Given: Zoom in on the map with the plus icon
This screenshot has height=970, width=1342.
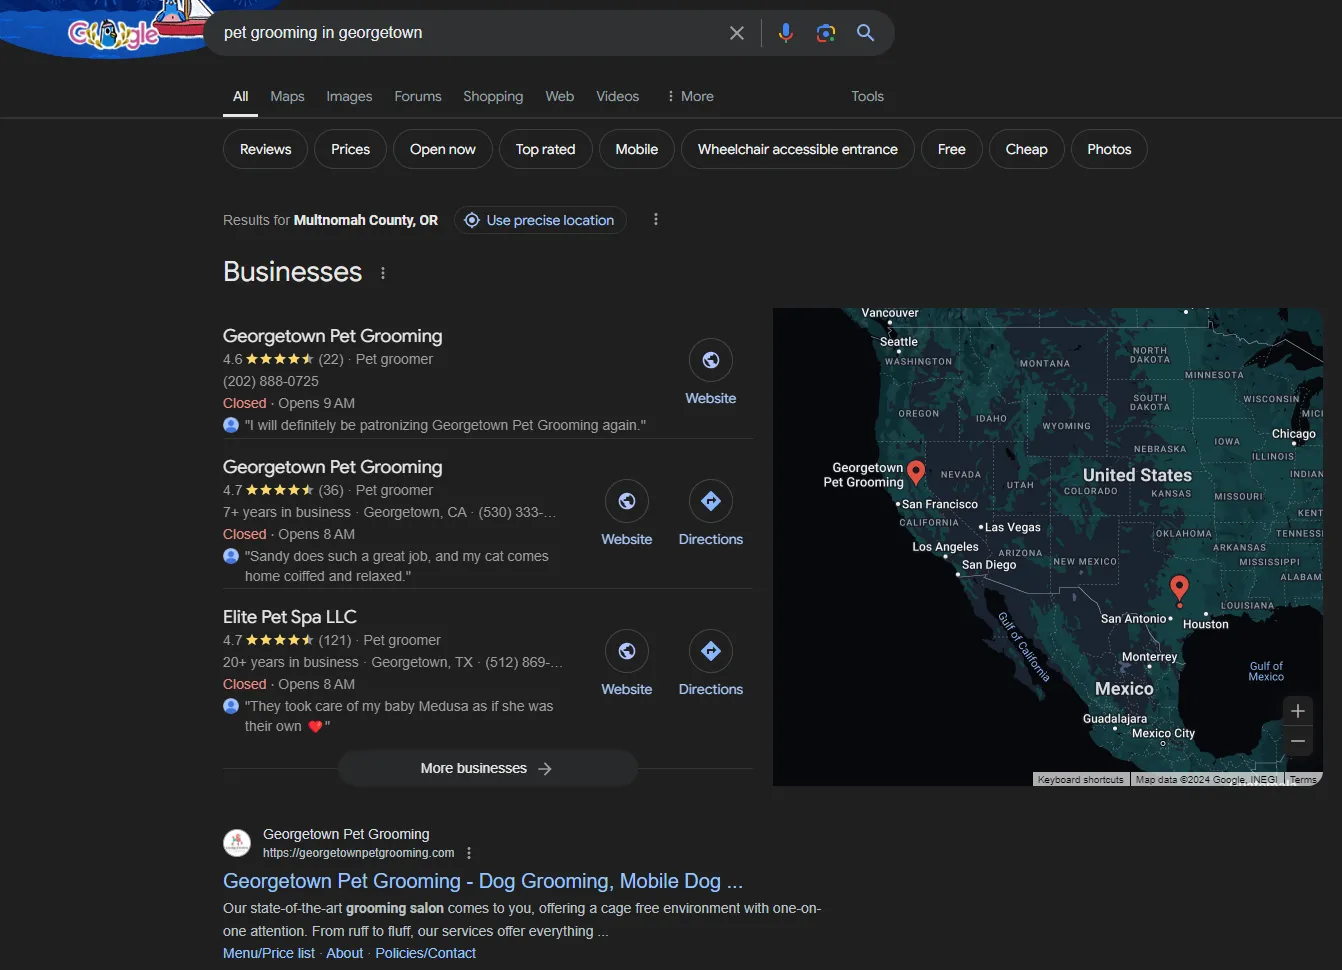Looking at the screenshot, I should (1297, 711).
